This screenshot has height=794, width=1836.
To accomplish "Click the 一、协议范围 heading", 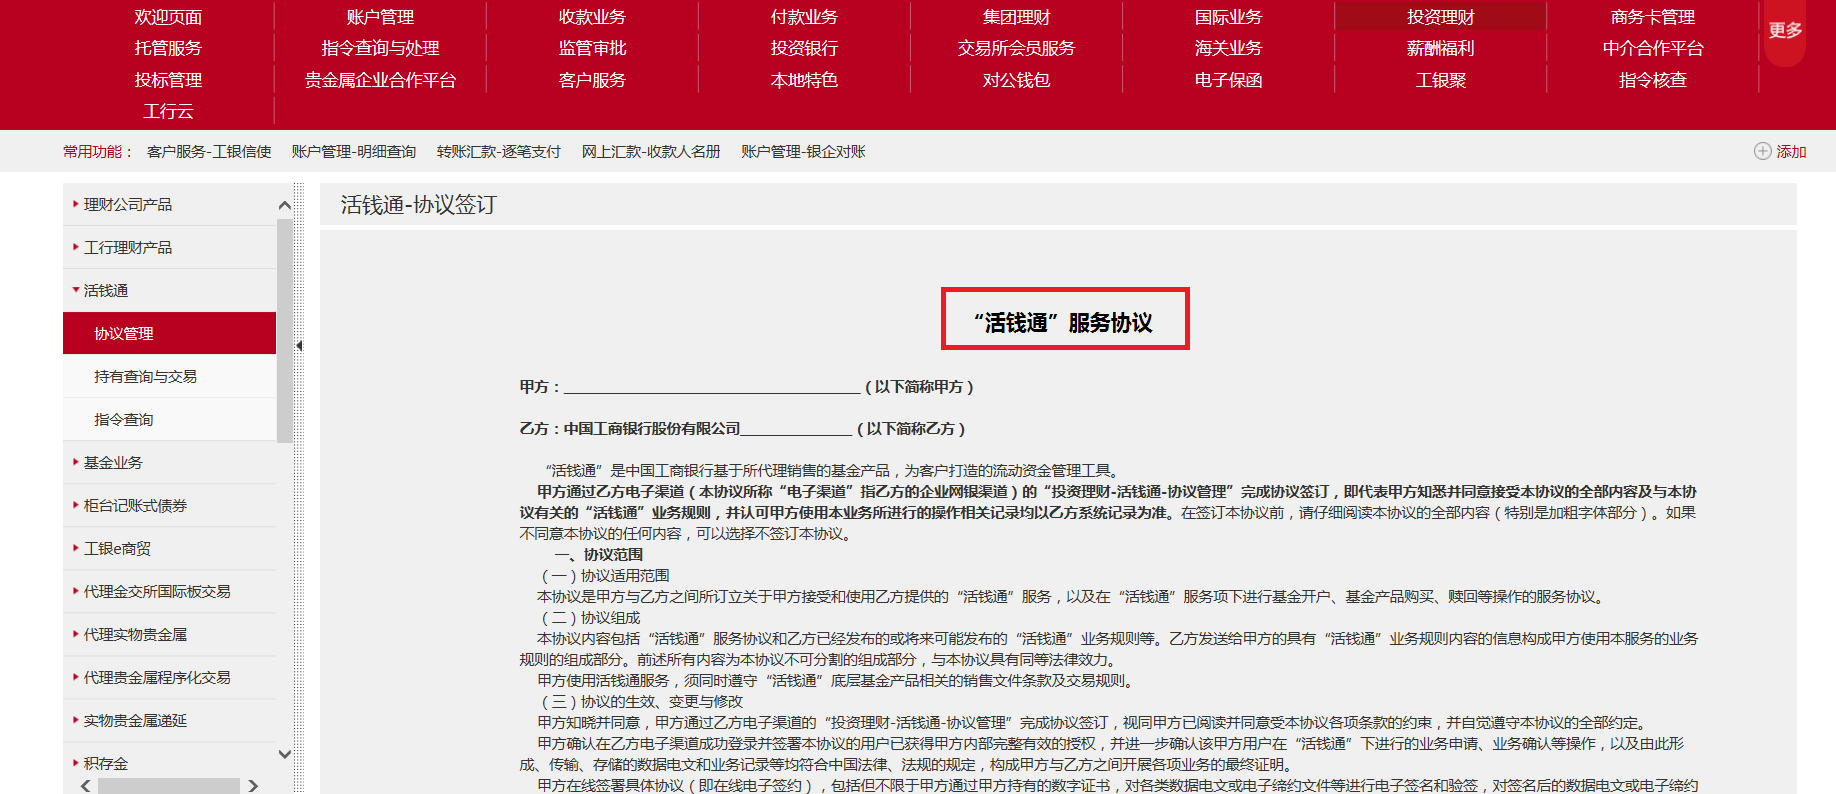I will pyautogui.click(x=598, y=554).
